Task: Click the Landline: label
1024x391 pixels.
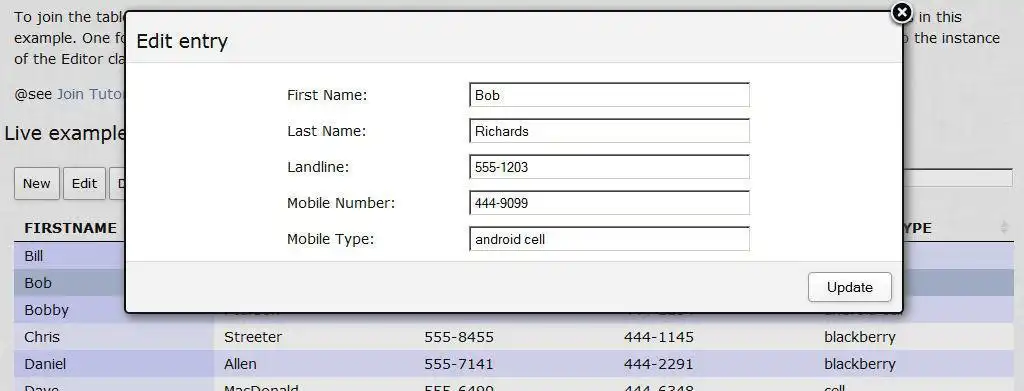Action: click(318, 167)
